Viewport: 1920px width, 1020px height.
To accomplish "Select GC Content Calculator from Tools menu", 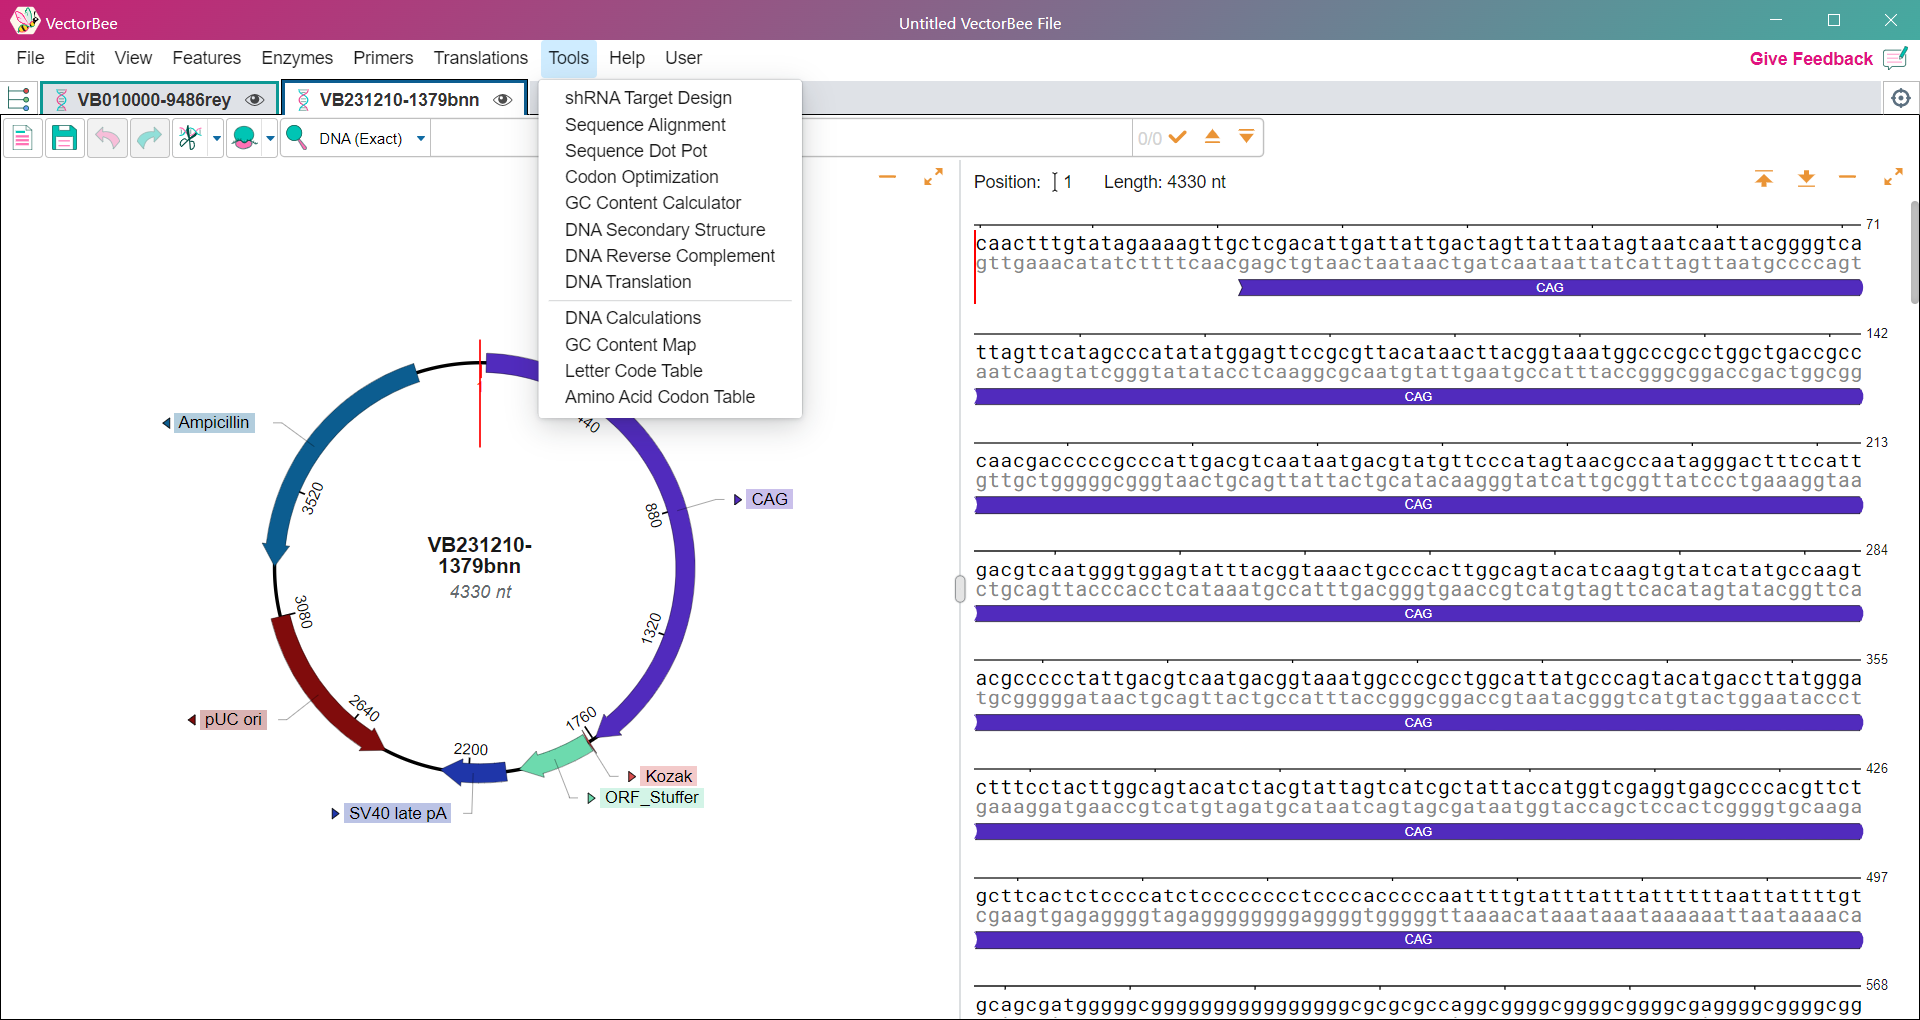I will (x=652, y=203).
